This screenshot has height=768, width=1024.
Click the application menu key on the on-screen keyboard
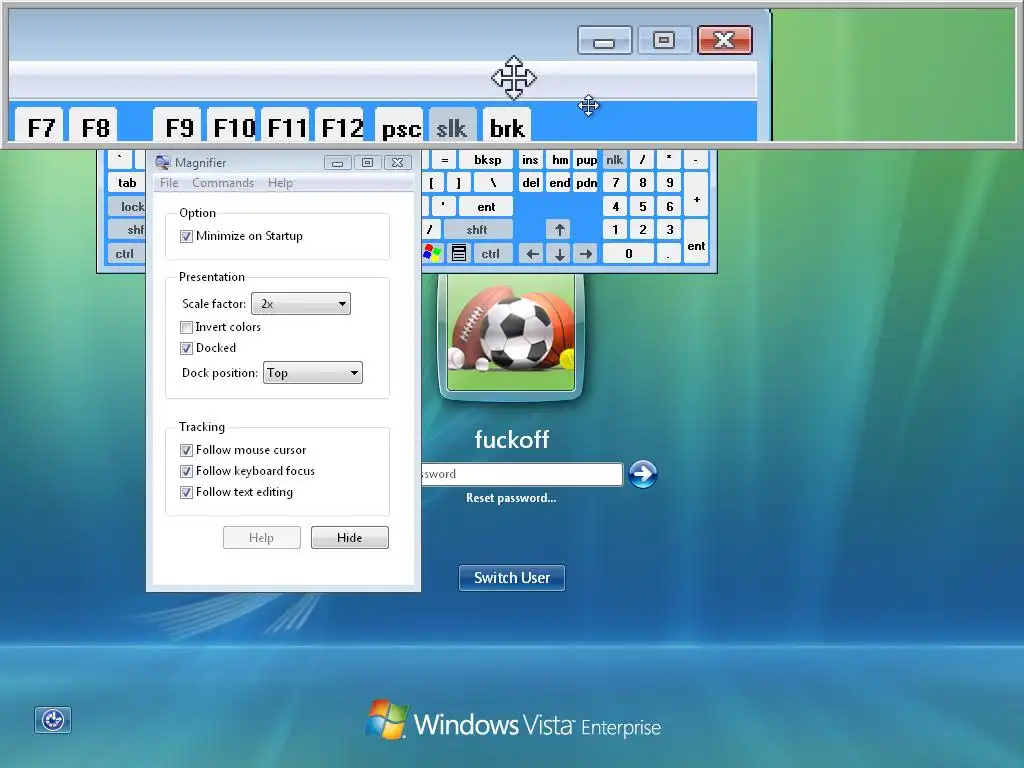coord(459,253)
